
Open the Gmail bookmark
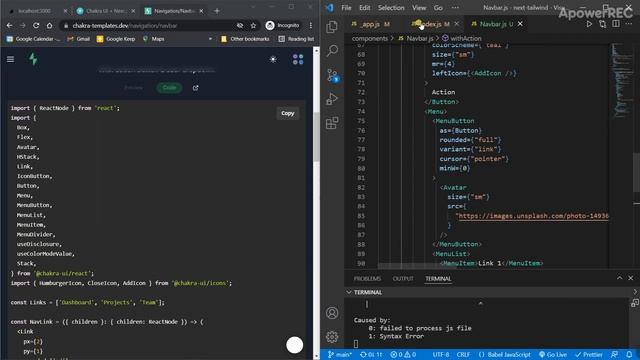coord(79,39)
